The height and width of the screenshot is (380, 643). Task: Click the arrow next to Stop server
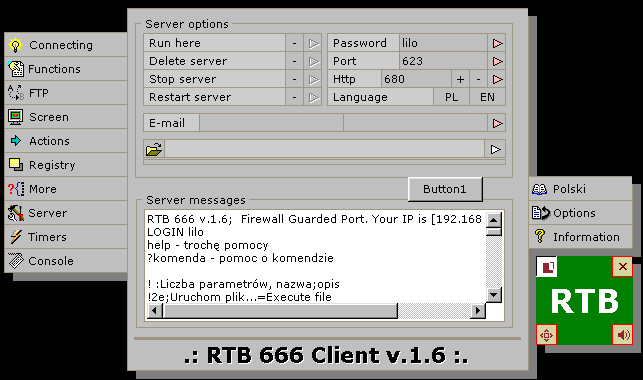313,79
